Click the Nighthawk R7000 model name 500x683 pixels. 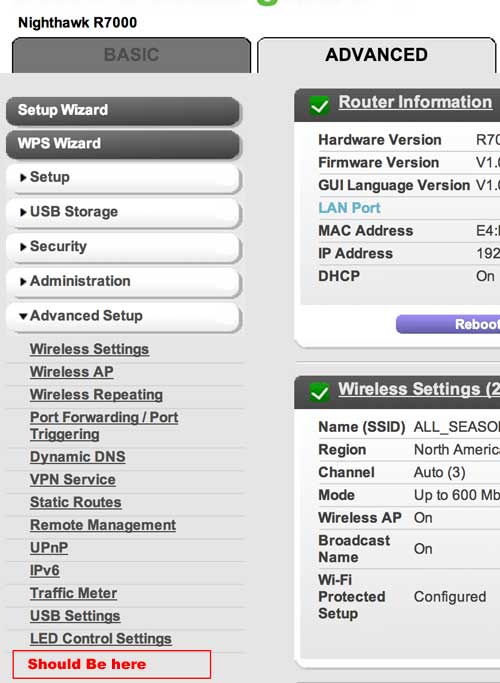[78, 23]
